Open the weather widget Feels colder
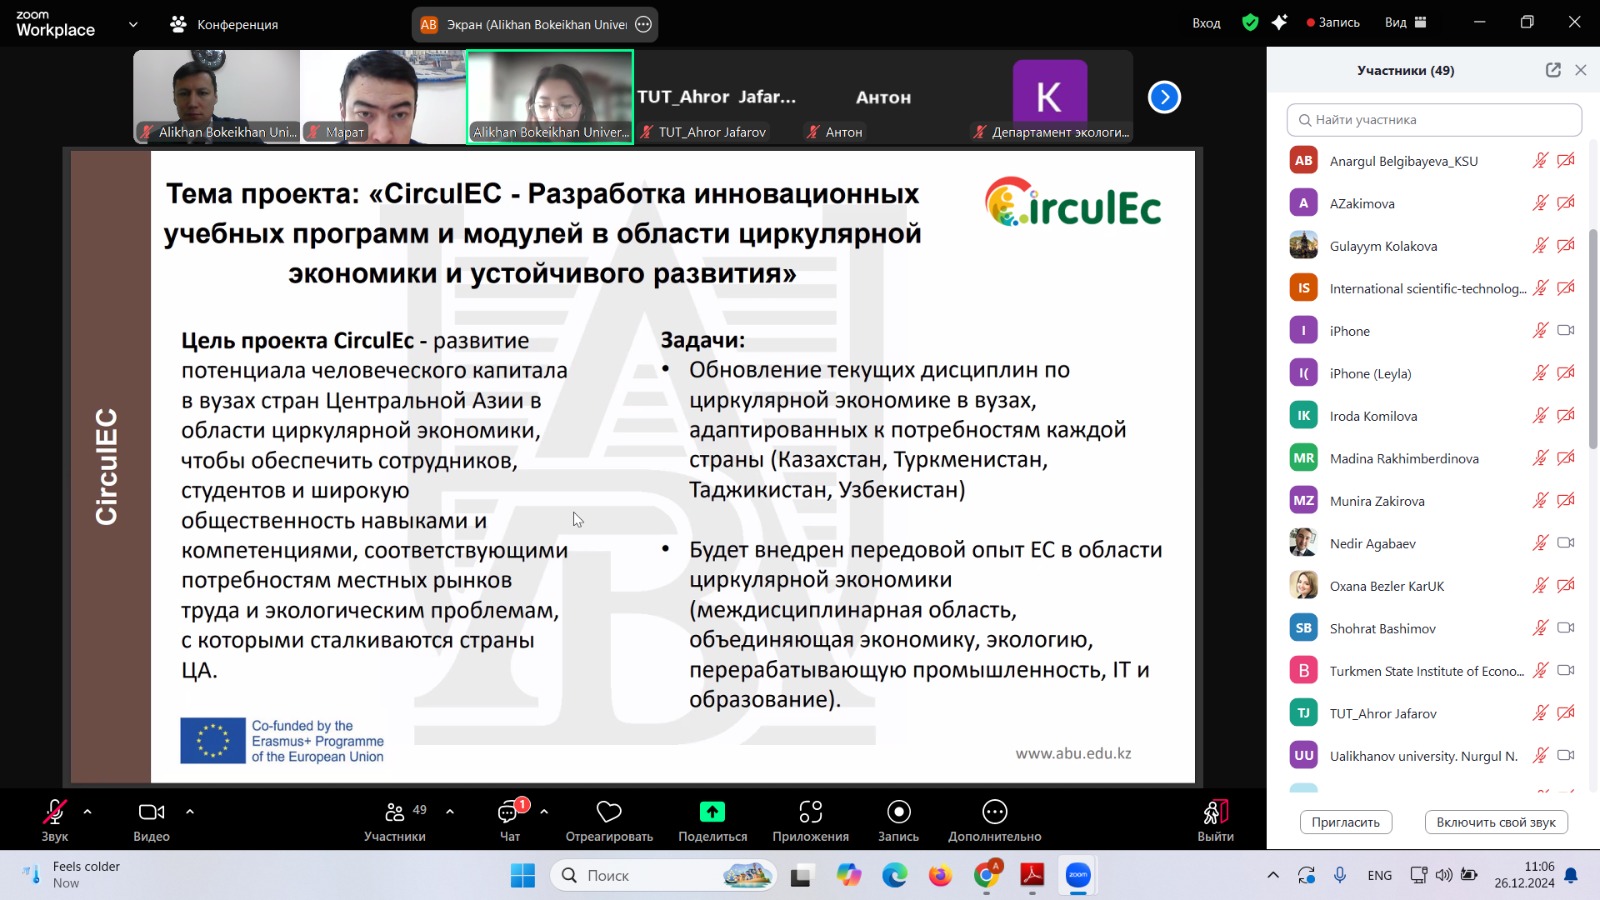1600x900 pixels. click(x=72, y=875)
